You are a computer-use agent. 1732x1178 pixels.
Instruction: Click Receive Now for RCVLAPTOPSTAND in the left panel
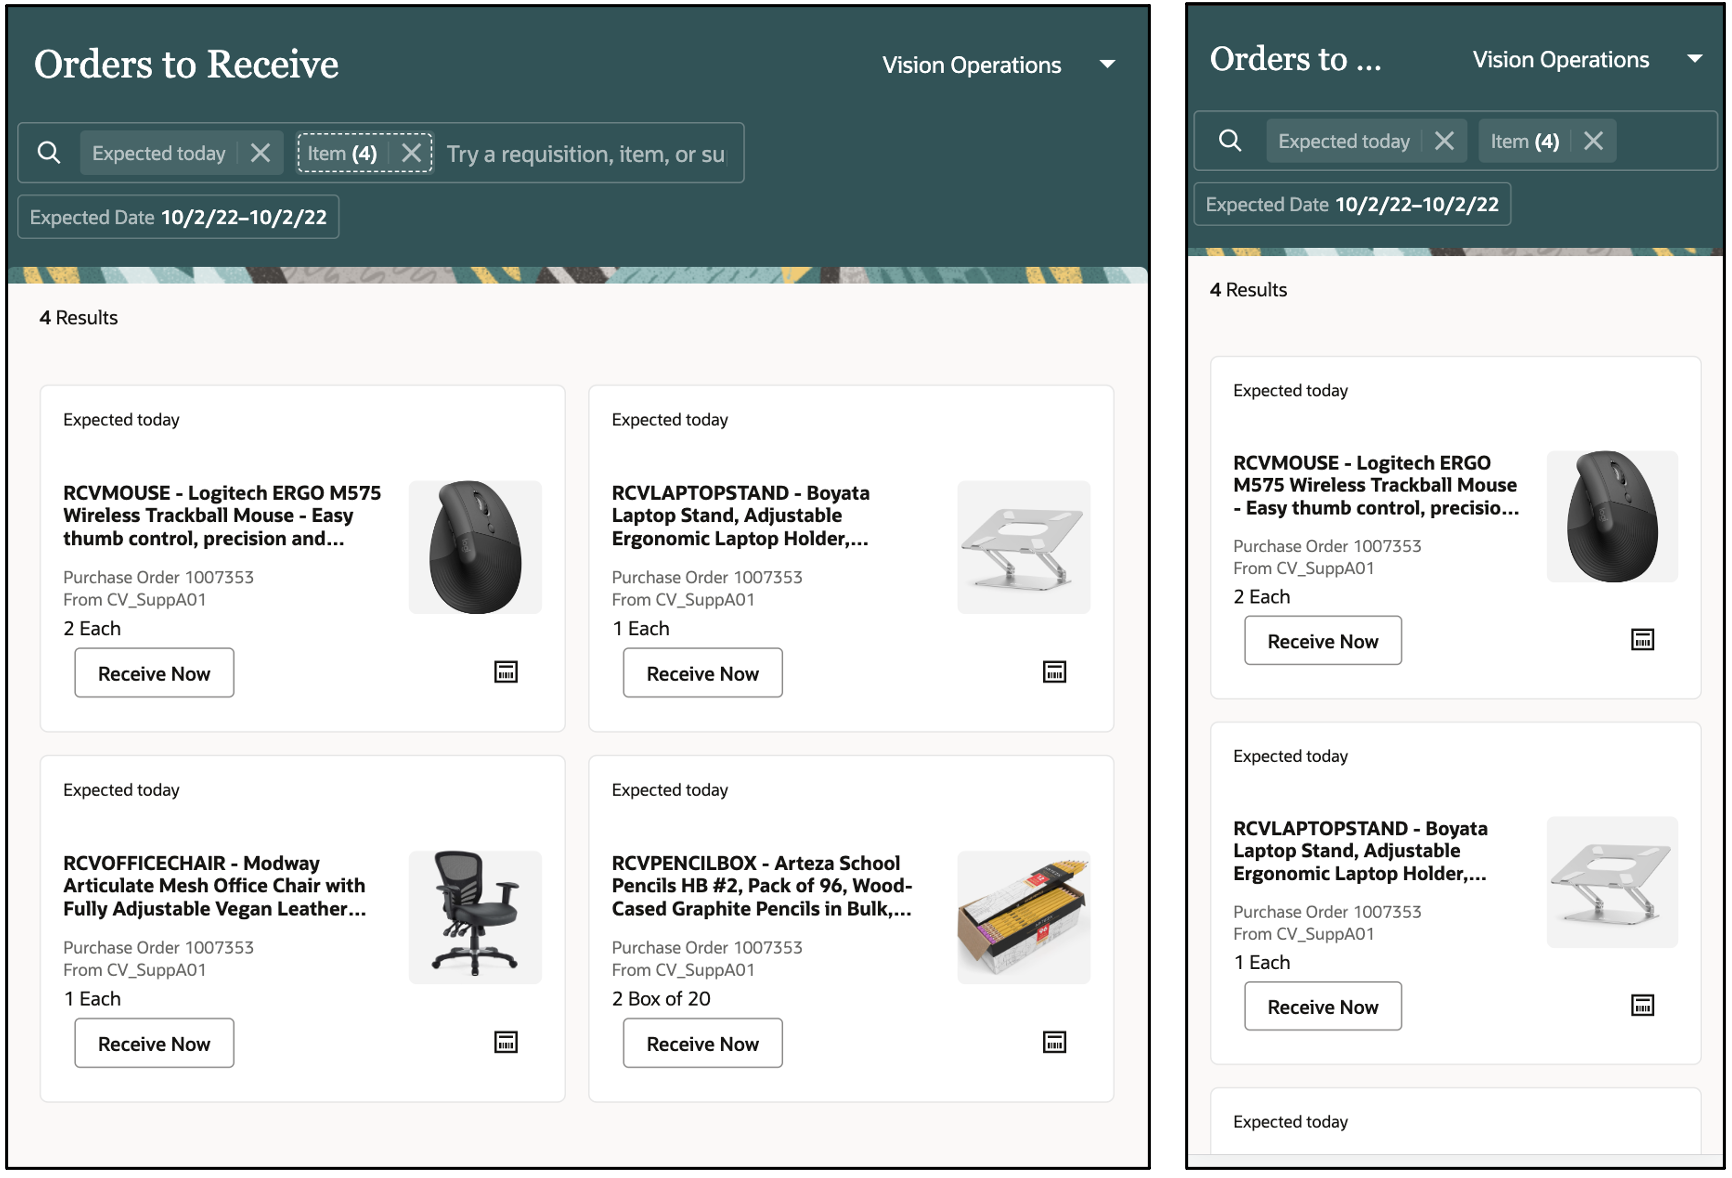(x=702, y=673)
